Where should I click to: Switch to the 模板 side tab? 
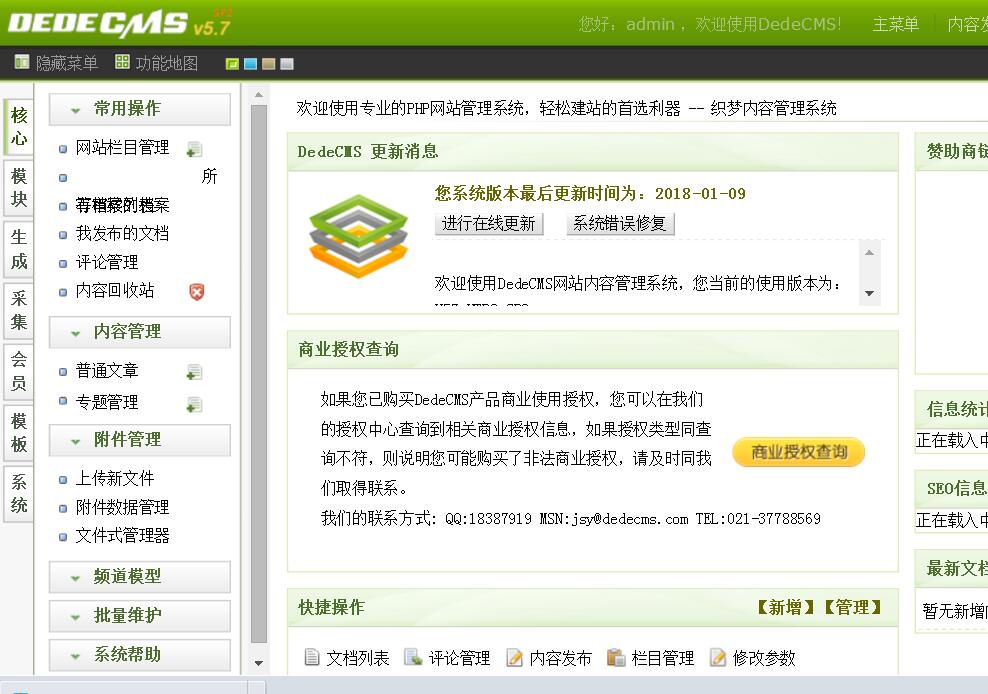[x=19, y=432]
